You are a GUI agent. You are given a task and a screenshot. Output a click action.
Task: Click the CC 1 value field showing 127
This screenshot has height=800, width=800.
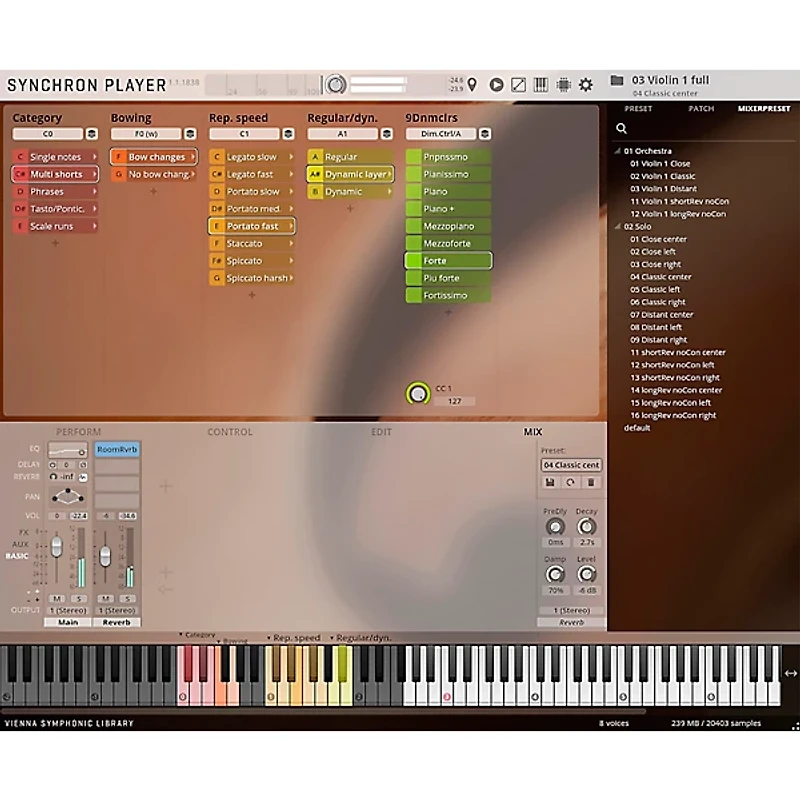[454, 401]
